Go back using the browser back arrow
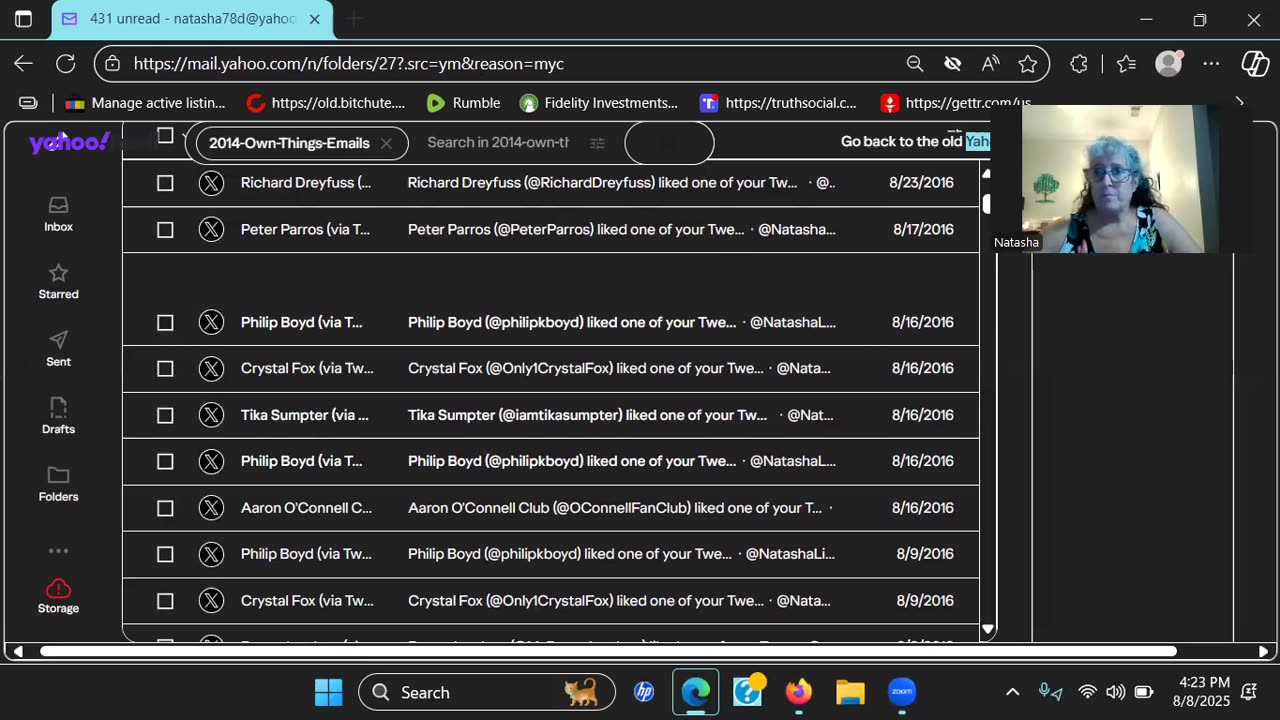The height and width of the screenshot is (720, 1280). pos(23,63)
